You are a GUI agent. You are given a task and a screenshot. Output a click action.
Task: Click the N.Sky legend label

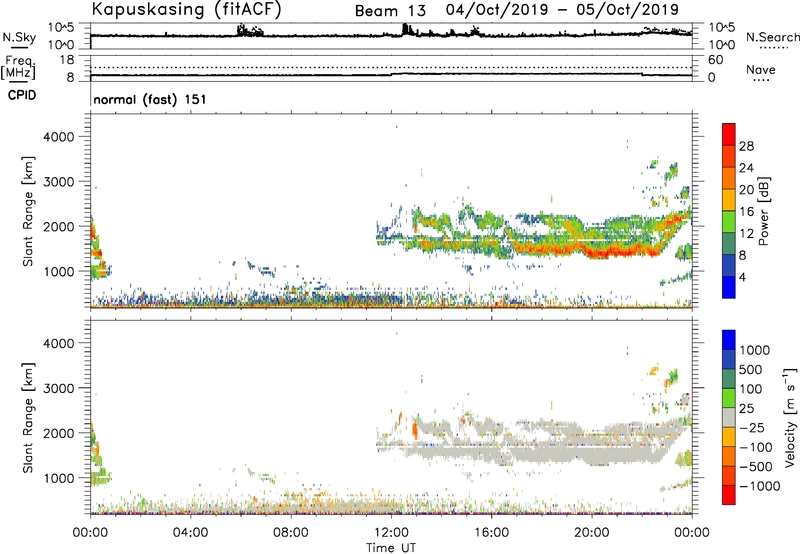click(x=19, y=37)
